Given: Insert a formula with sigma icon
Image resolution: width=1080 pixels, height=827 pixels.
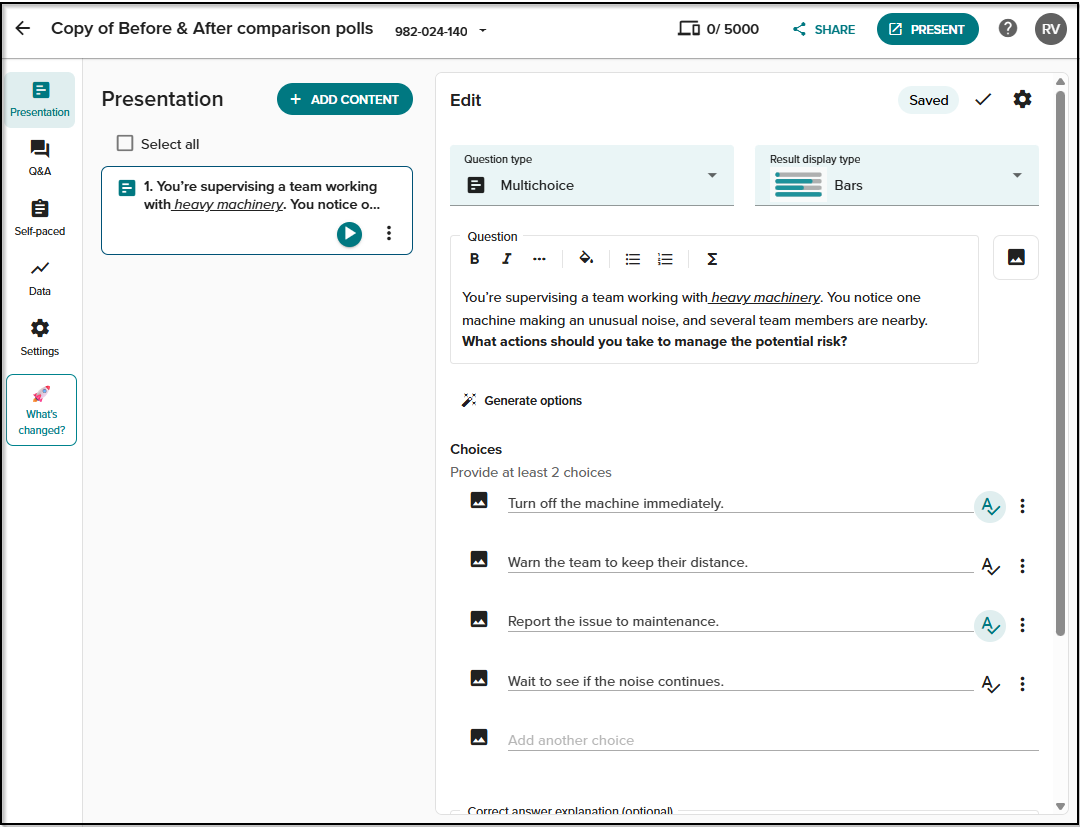Looking at the screenshot, I should point(712,259).
